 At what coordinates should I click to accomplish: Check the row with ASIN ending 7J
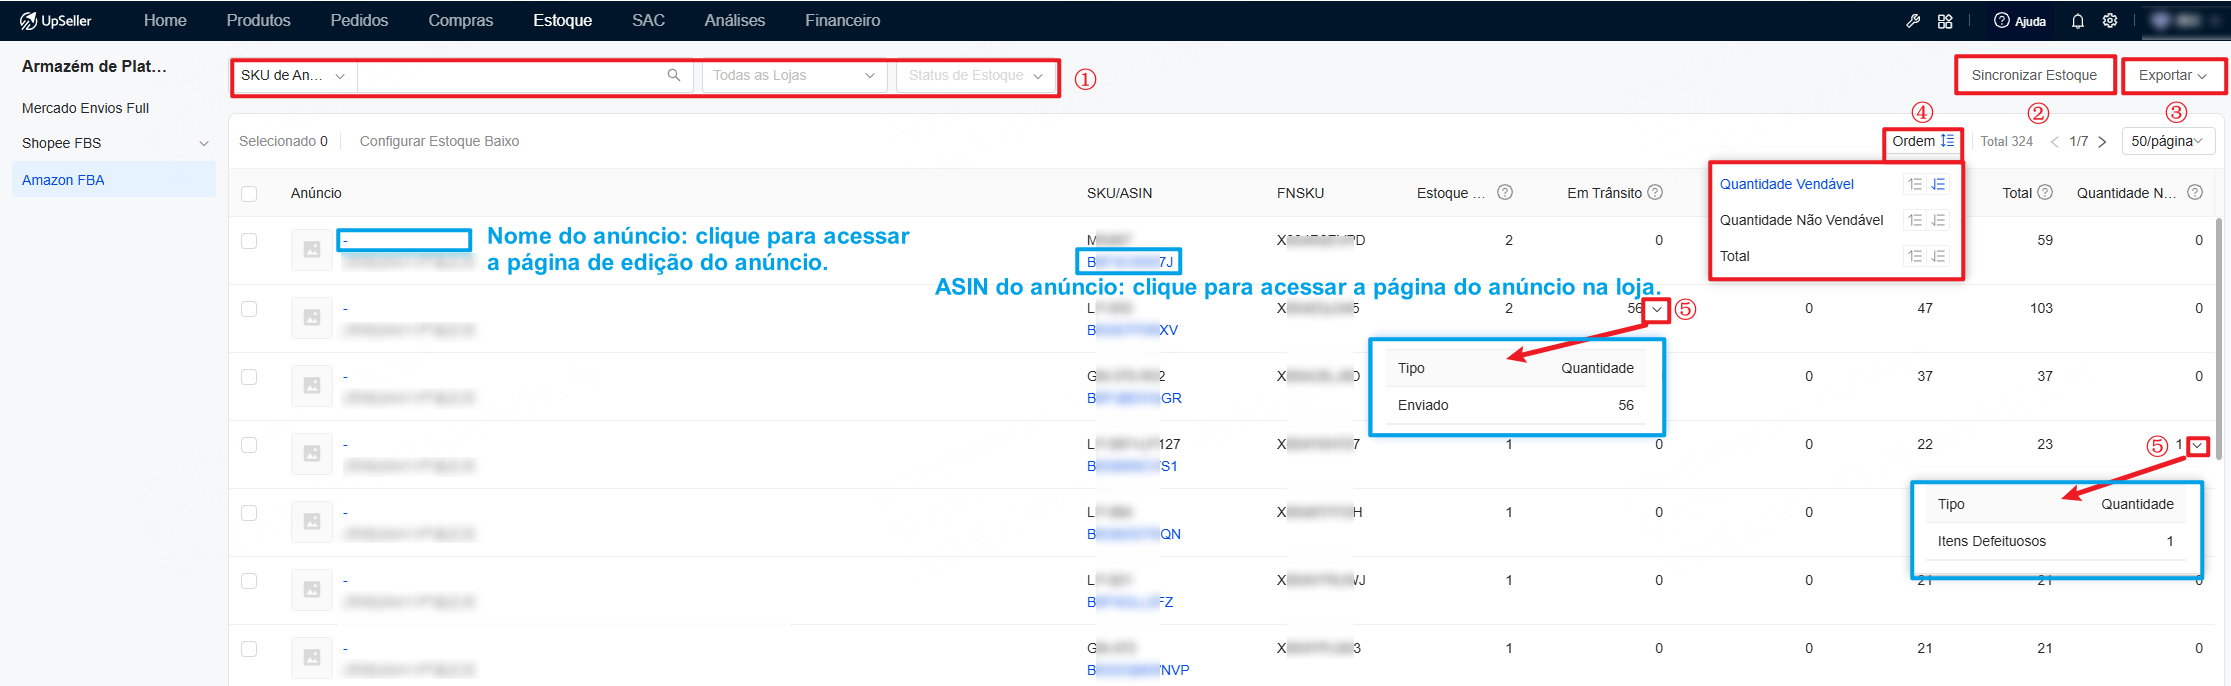tap(249, 241)
